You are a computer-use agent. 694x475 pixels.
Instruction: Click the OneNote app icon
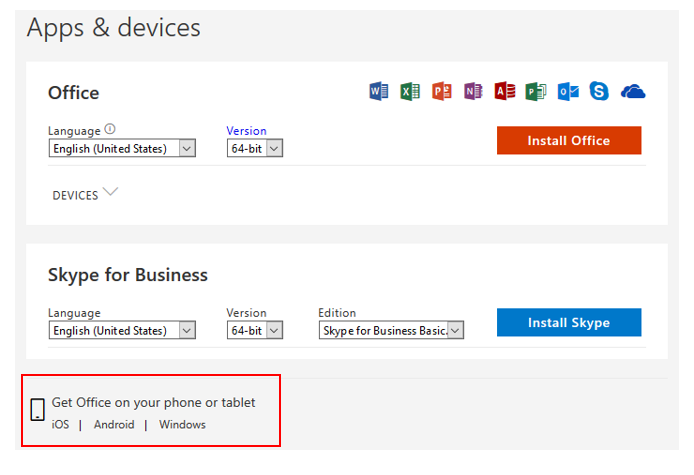coord(473,91)
